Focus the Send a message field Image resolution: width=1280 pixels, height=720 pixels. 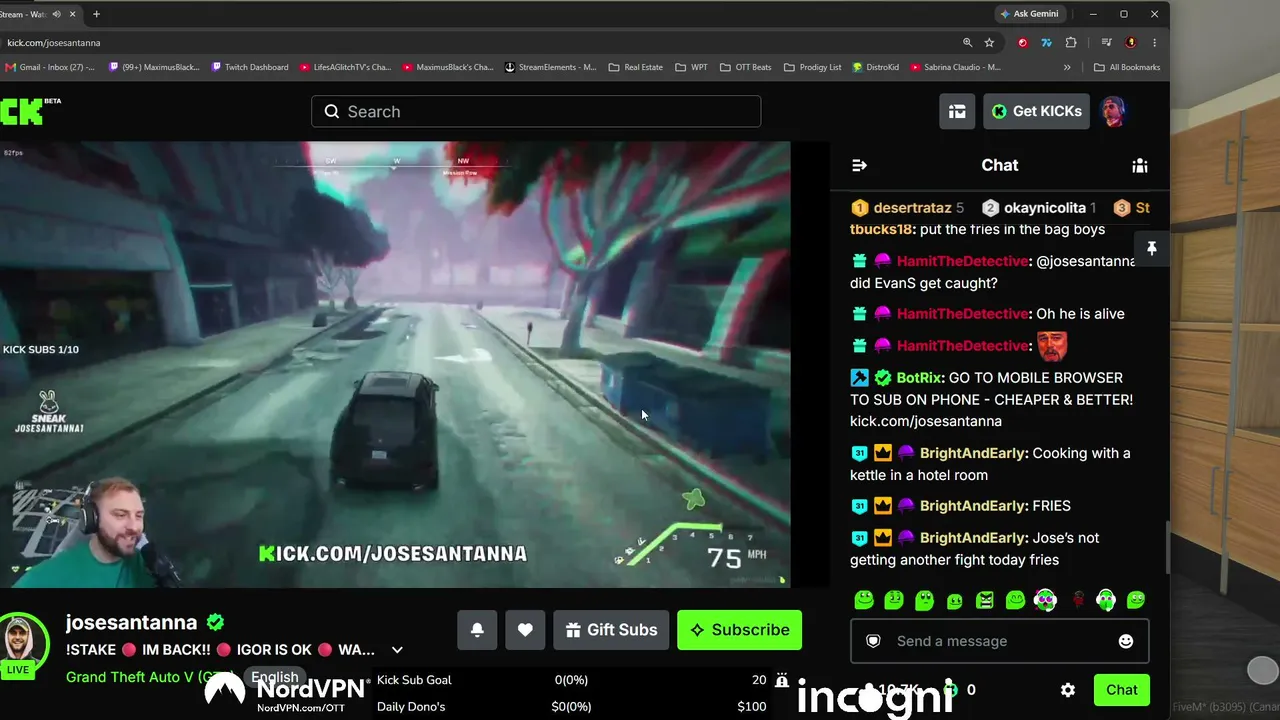tap(999, 641)
